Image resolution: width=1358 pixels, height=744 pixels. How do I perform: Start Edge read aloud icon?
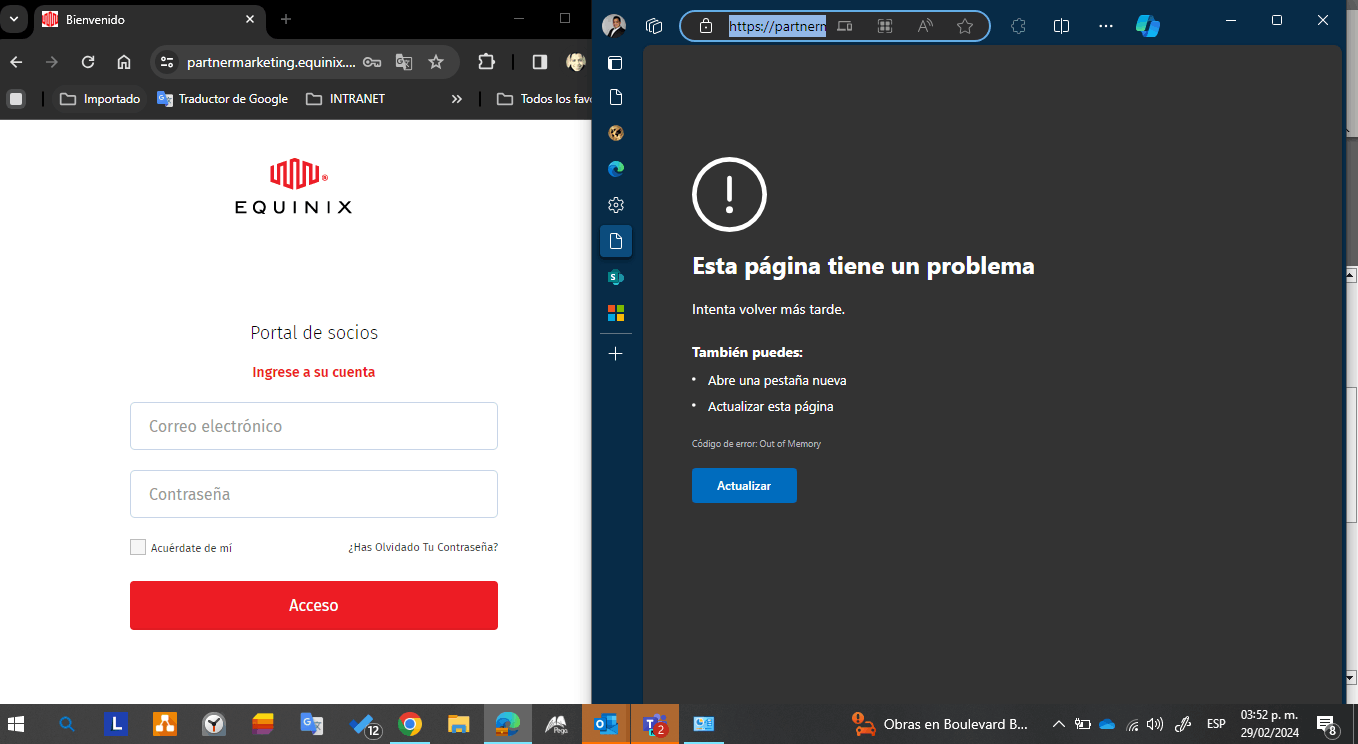[925, 26]
